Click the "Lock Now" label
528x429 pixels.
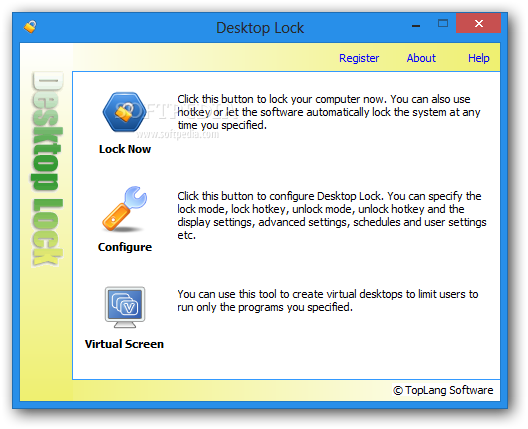click(x=125, y=149)
